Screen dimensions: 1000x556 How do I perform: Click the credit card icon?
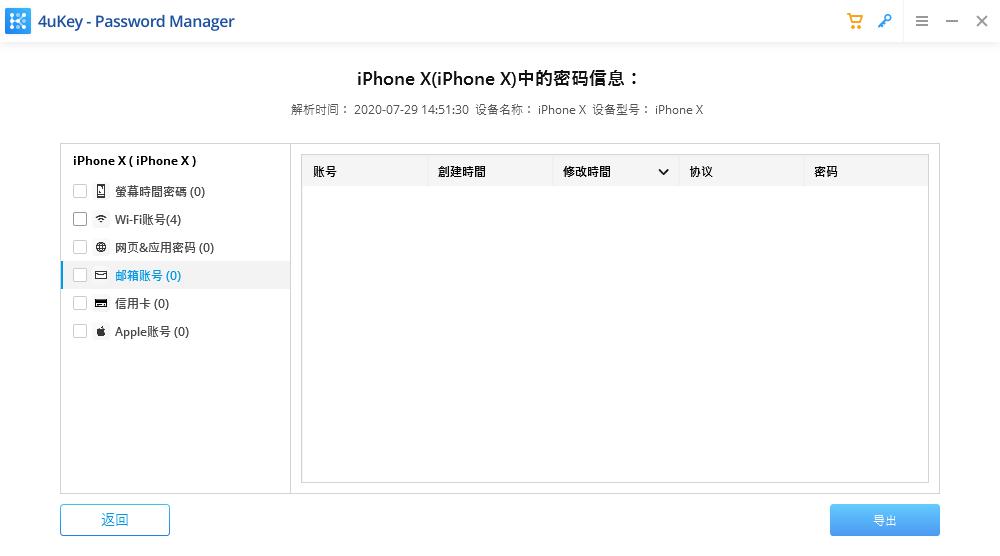(x=101, y=303)
